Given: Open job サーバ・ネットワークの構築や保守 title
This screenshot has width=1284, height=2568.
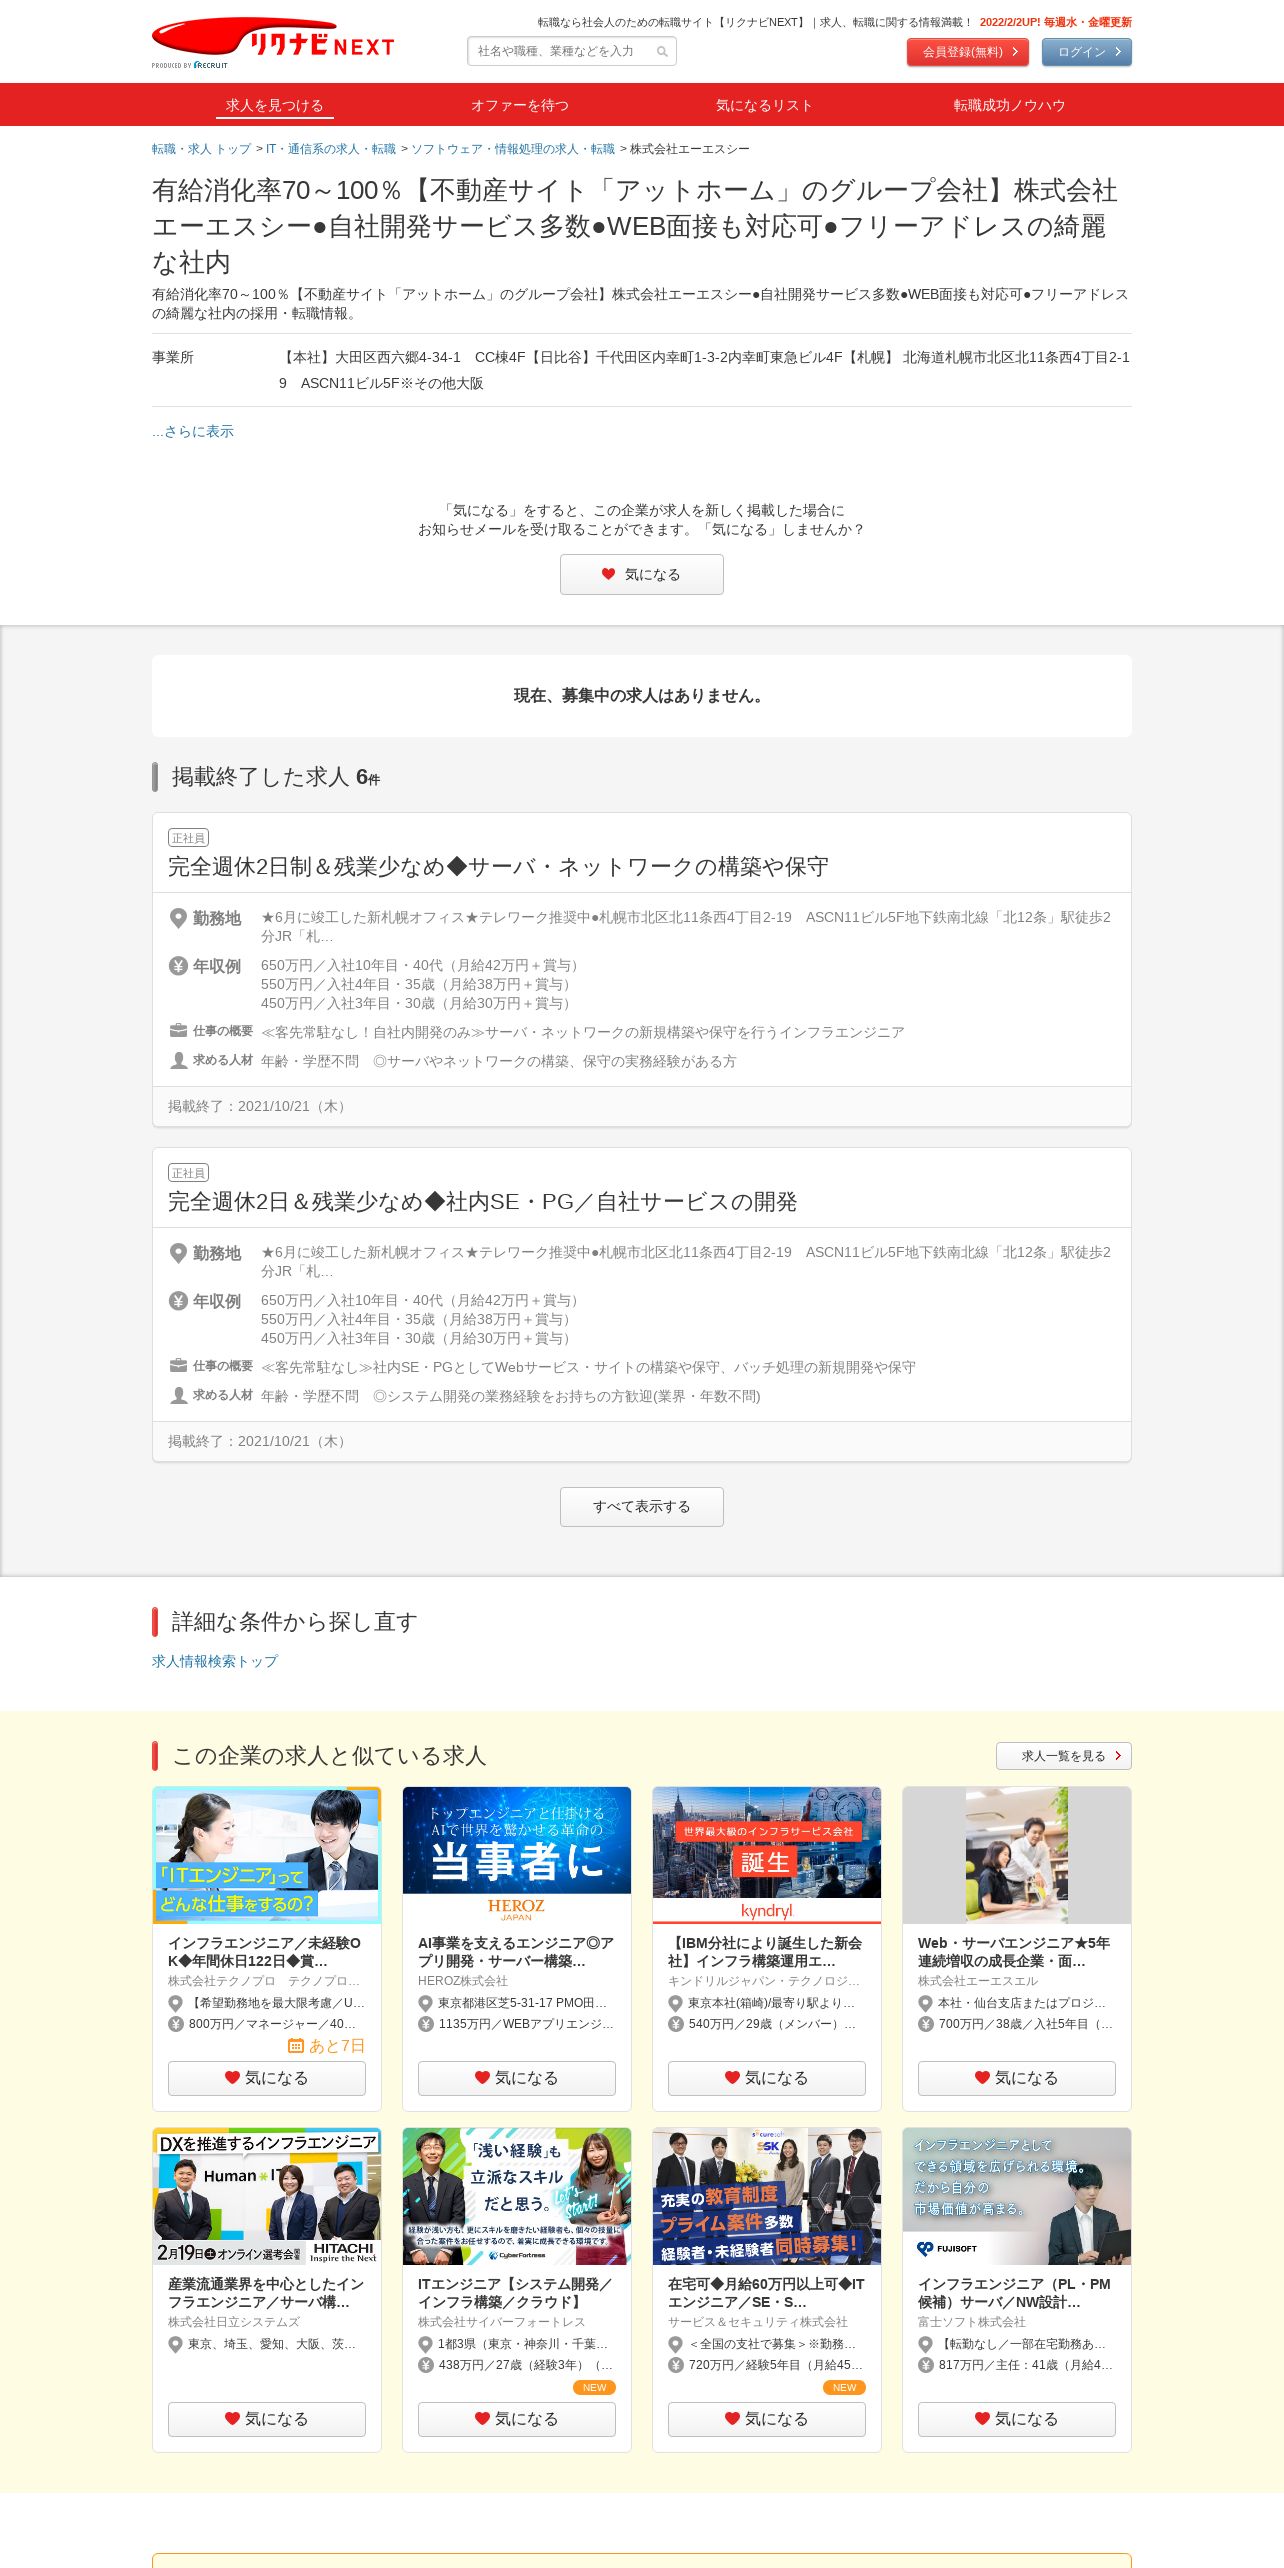Looking at the screenshot, I should (x=498, y=867).
